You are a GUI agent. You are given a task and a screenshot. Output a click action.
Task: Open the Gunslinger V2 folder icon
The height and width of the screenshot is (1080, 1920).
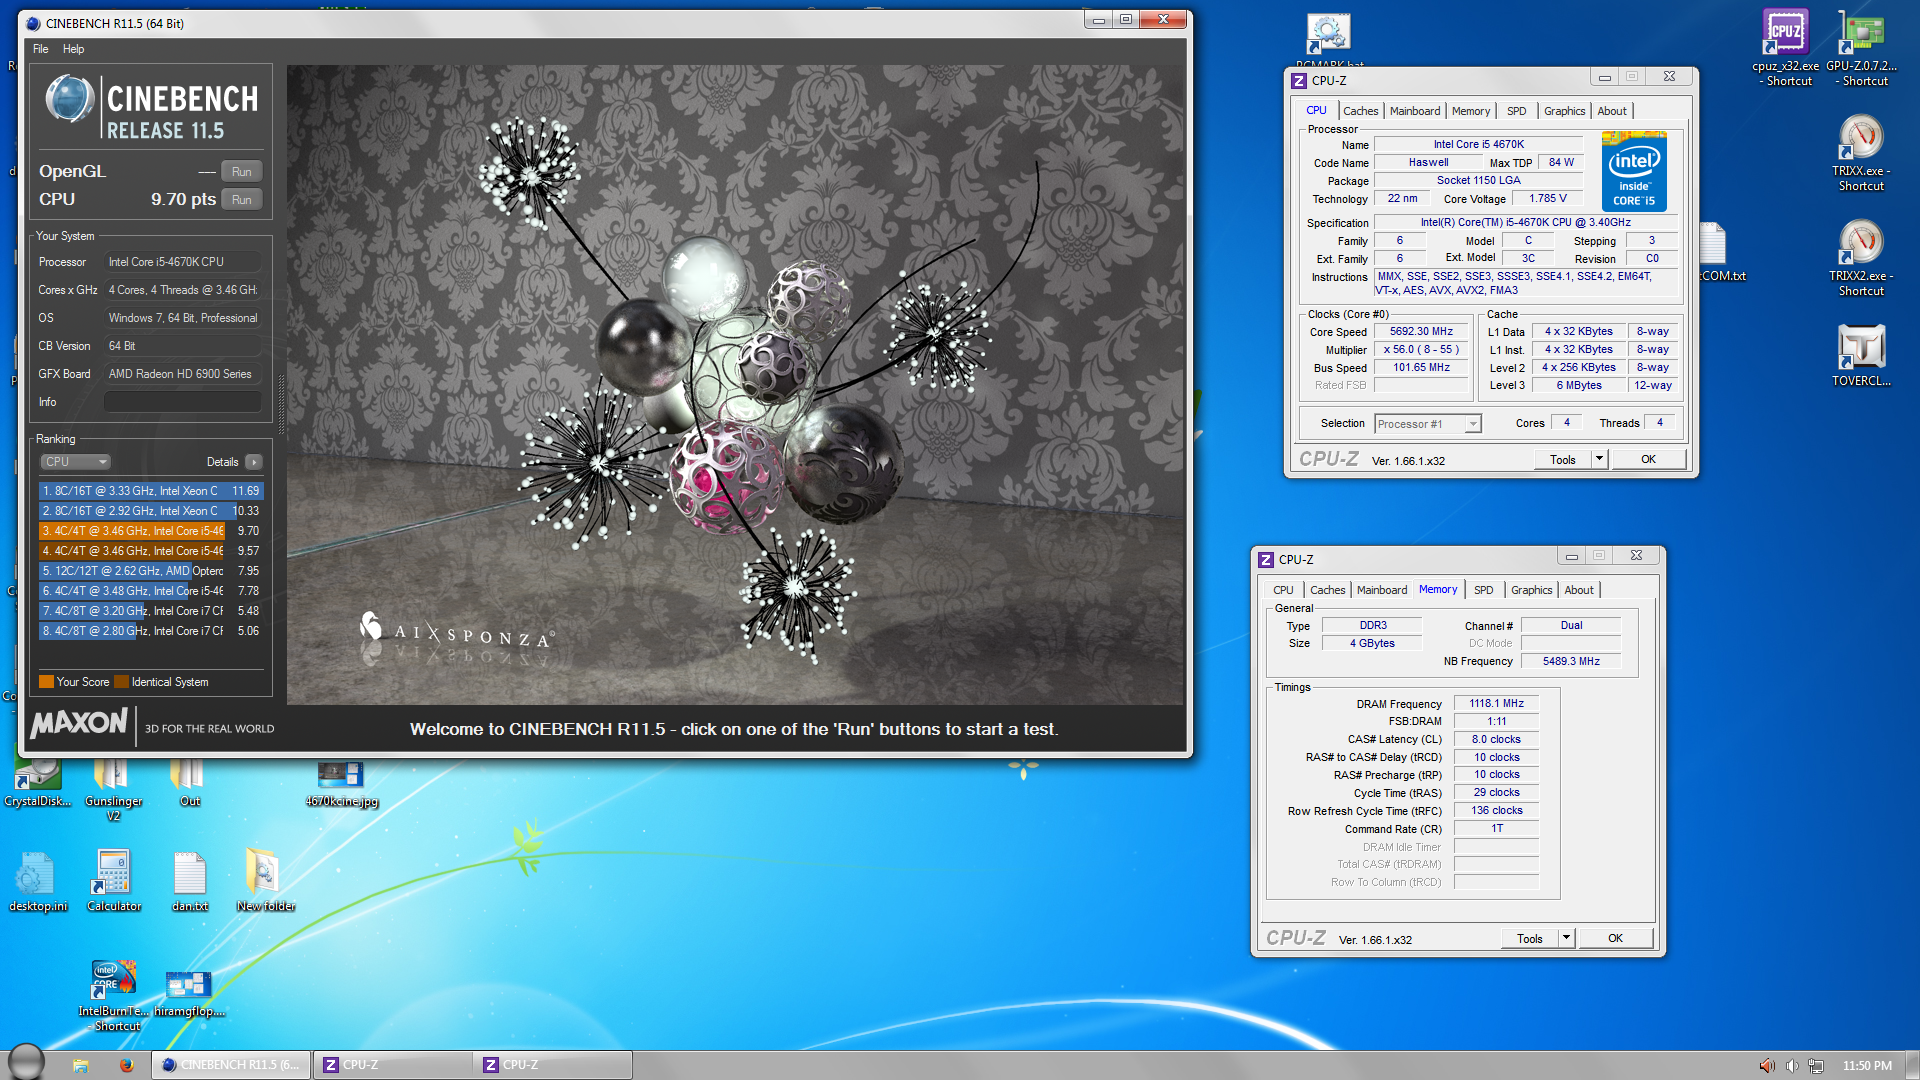click(113, 775)
